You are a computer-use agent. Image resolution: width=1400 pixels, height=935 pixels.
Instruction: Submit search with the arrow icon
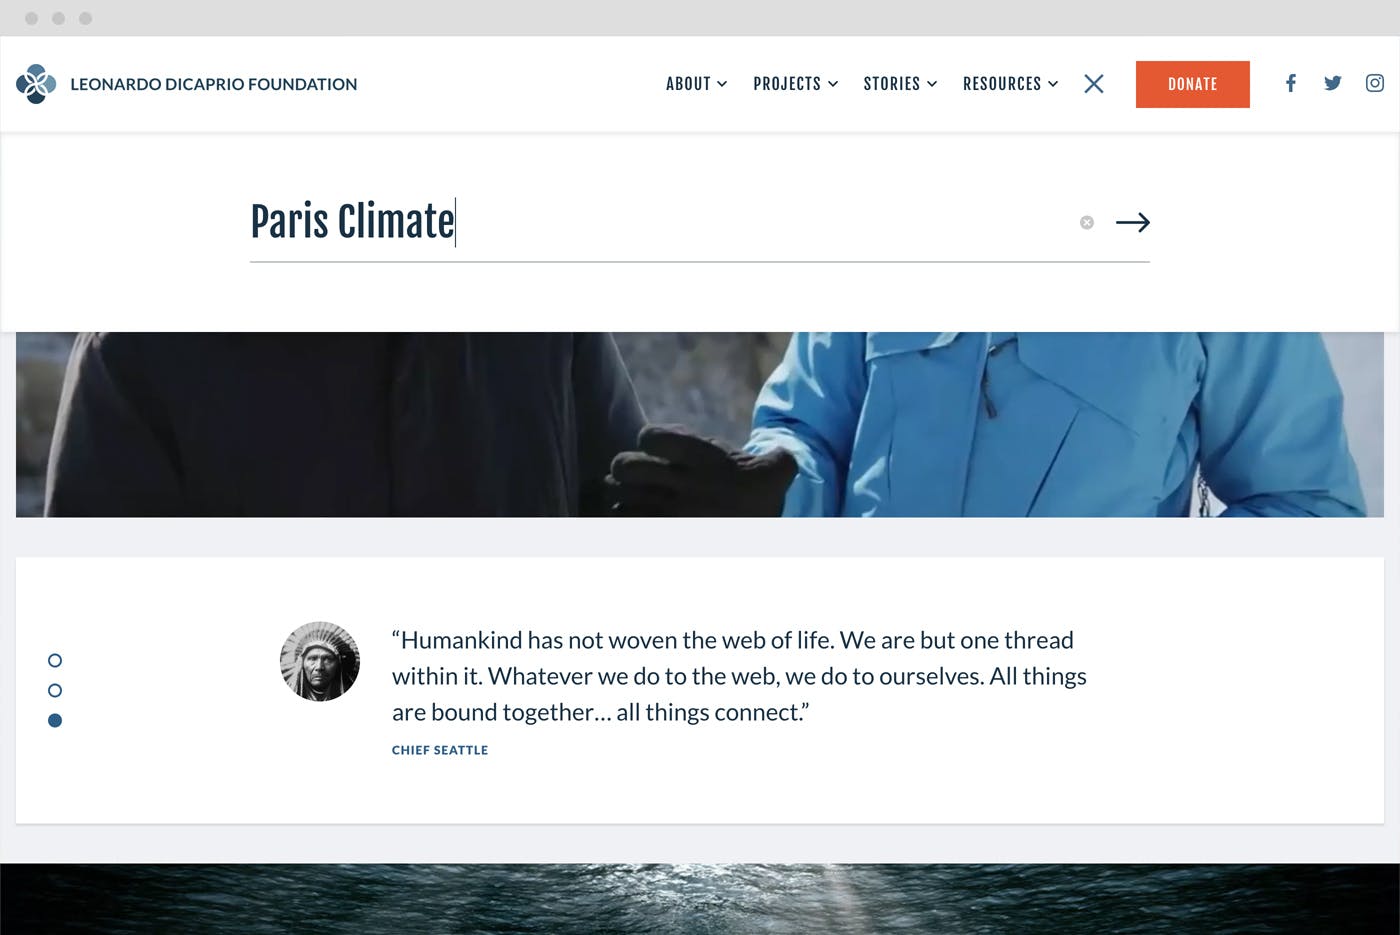tap(1133, 222)
